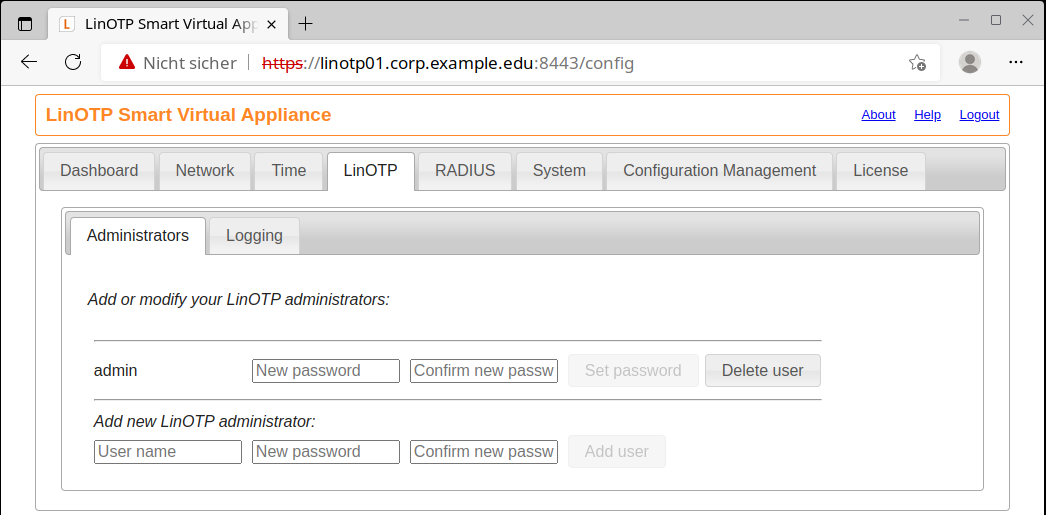Open the Help link

click(927, 115)
